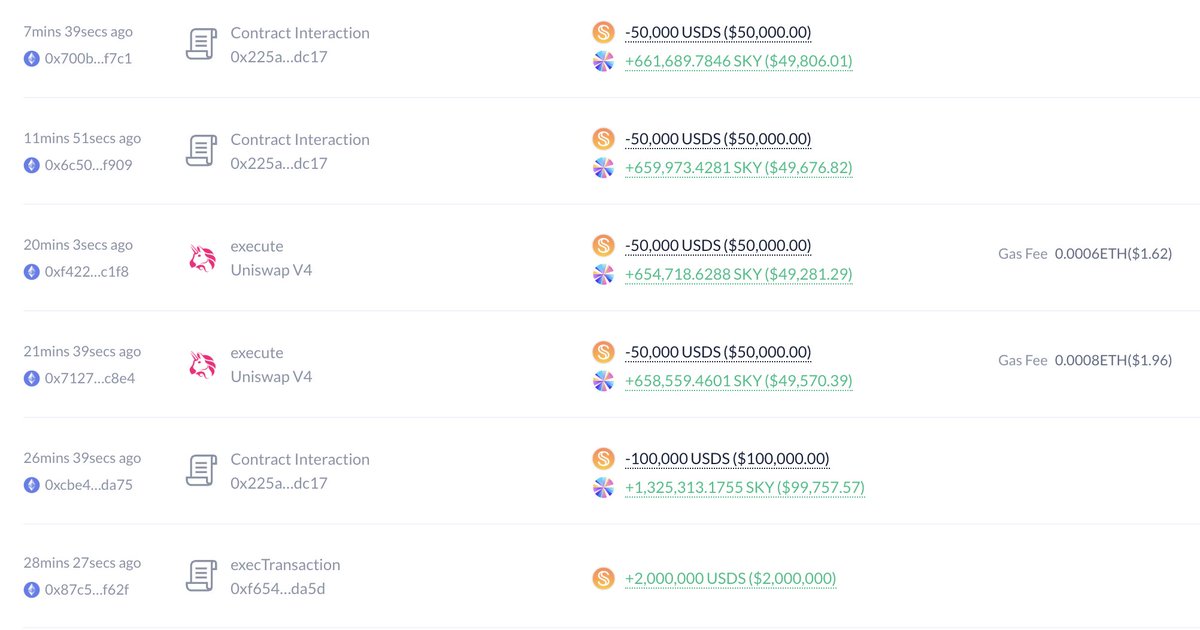The height and width of the screenshot is (630, 1200).
Task: Click '11mins 51secs ago' timestamp
Action: click(82, 139)
